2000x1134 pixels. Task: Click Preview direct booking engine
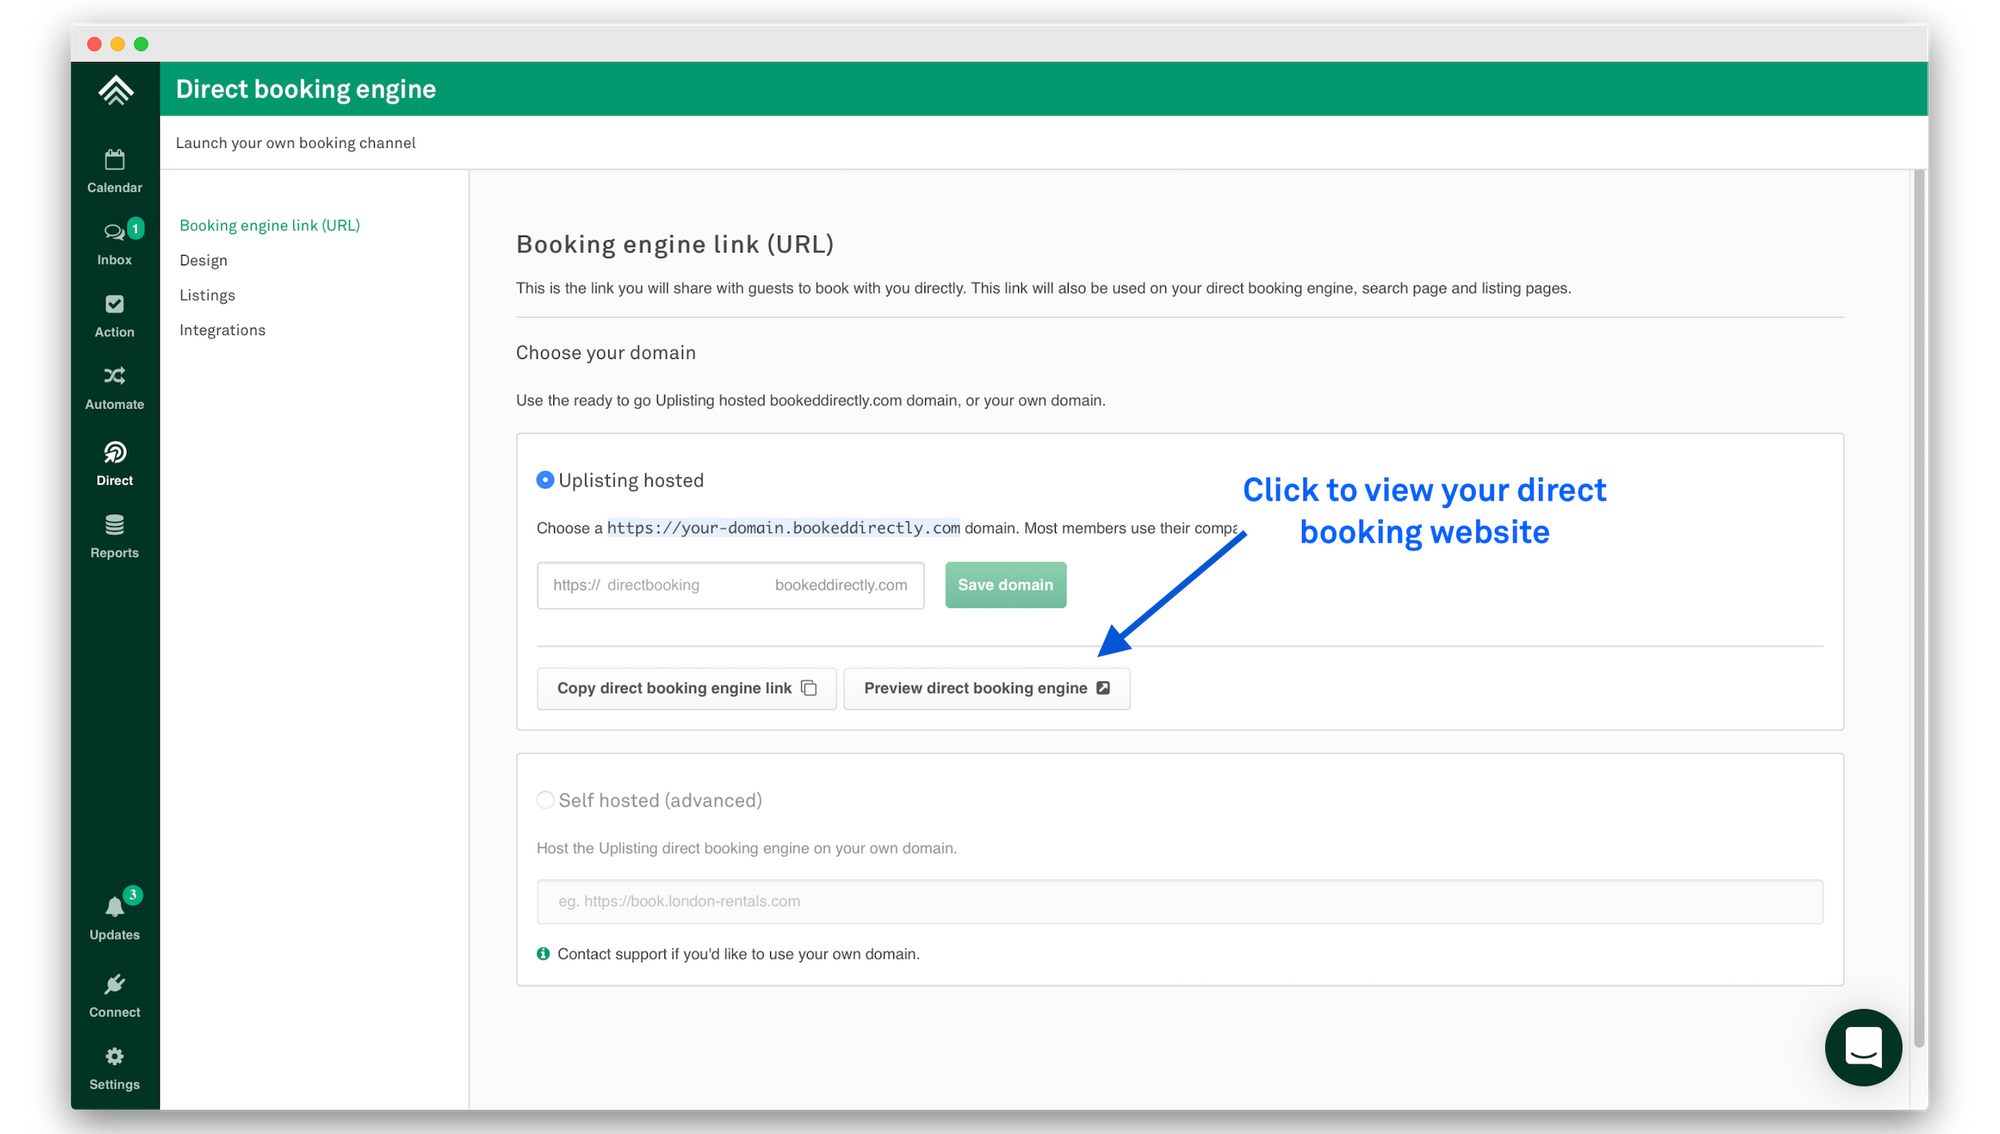tap(986, 688)
